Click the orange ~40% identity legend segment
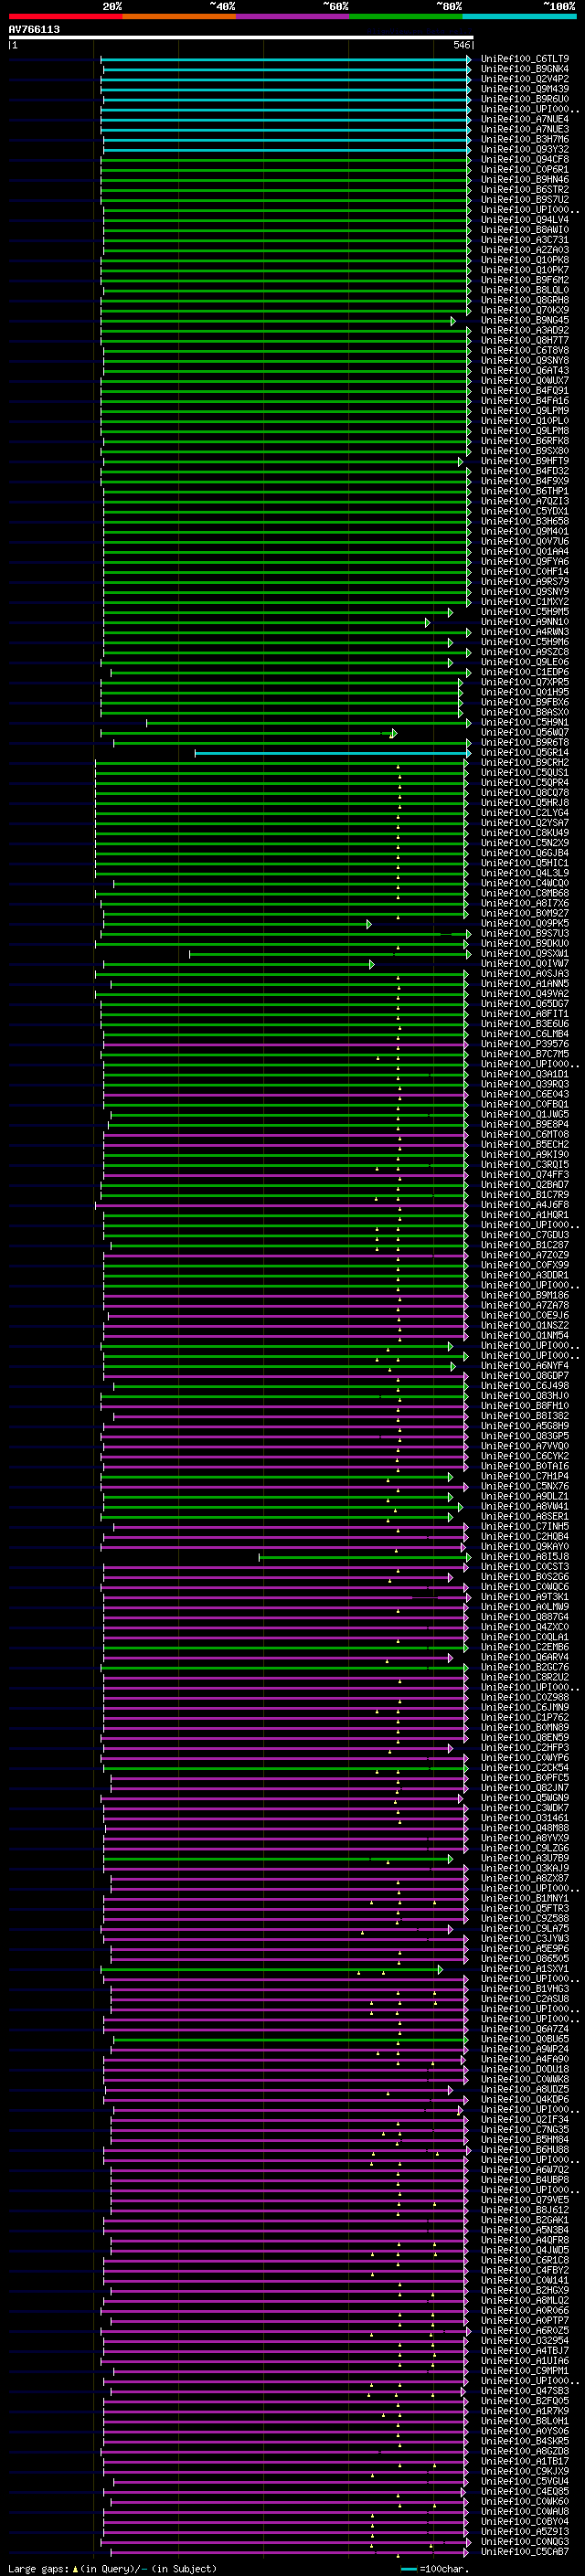This screenshot has width=585, height=2576. point(179,16)
